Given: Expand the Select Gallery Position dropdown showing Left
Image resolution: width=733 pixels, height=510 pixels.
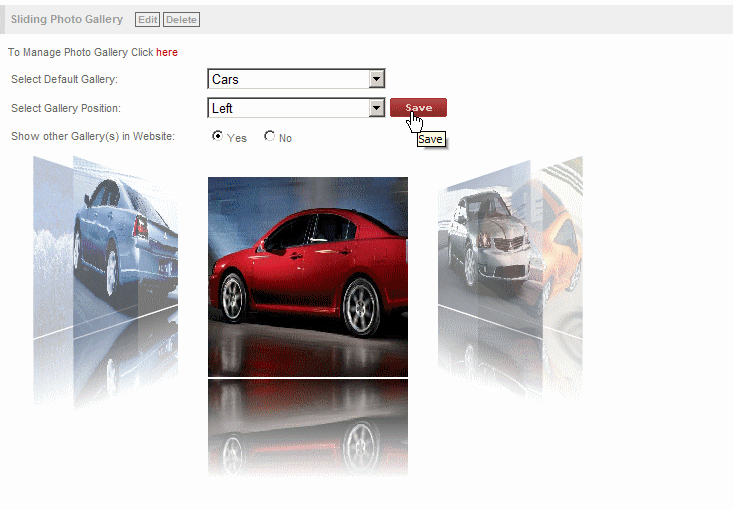Looking at the screenshot, I should click(296, 108).
